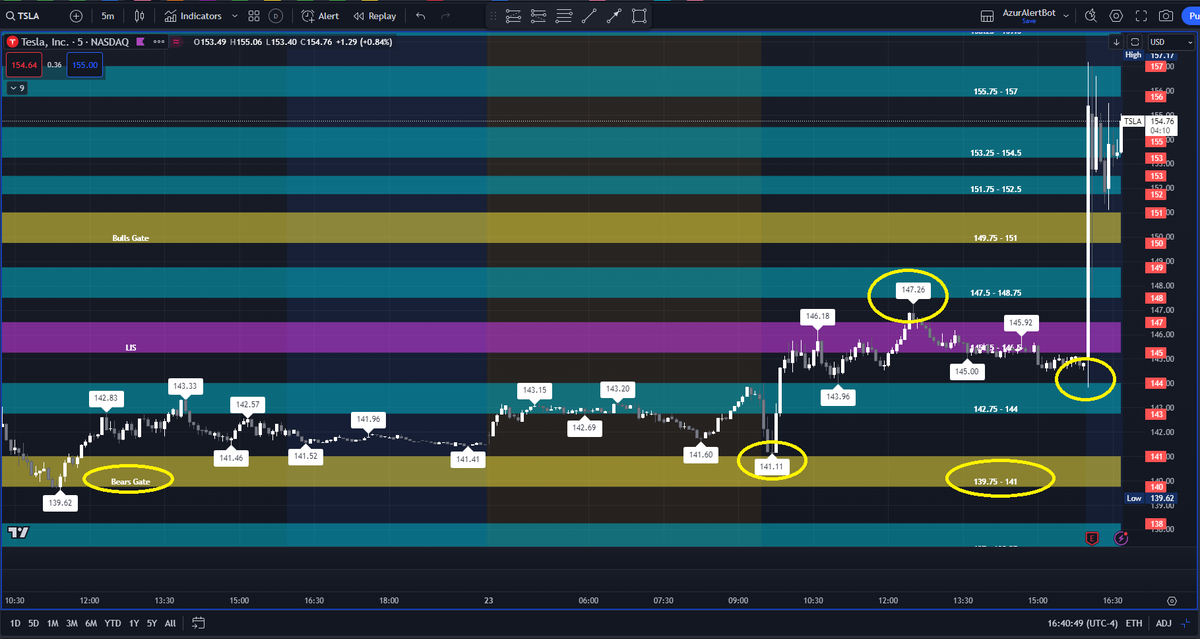Image resolution: width=1200 pixels, height=639 pixels.
Task: Select the 1D date range
Action: (x=14, y=623)
